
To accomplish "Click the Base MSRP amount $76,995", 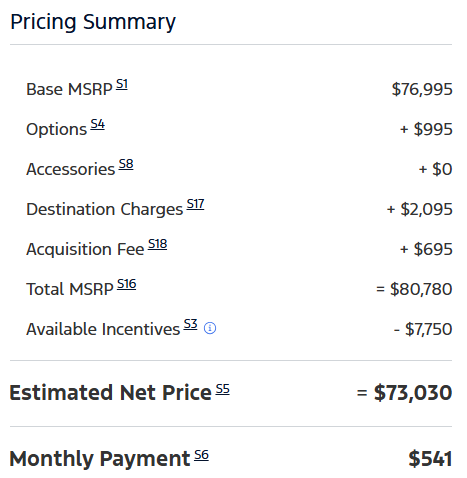I will pyautogui.click(x=422, y=89).
